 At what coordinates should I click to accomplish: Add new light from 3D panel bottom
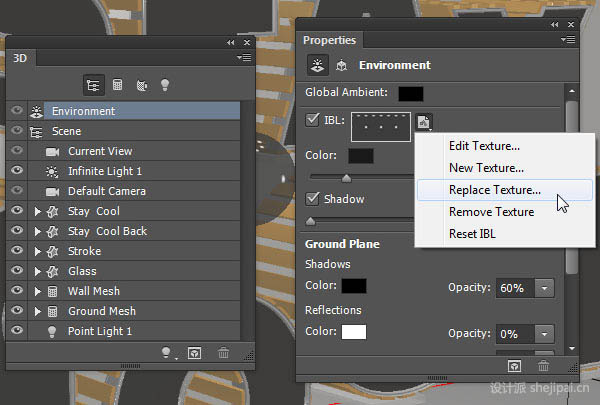(x=166, y=353)
